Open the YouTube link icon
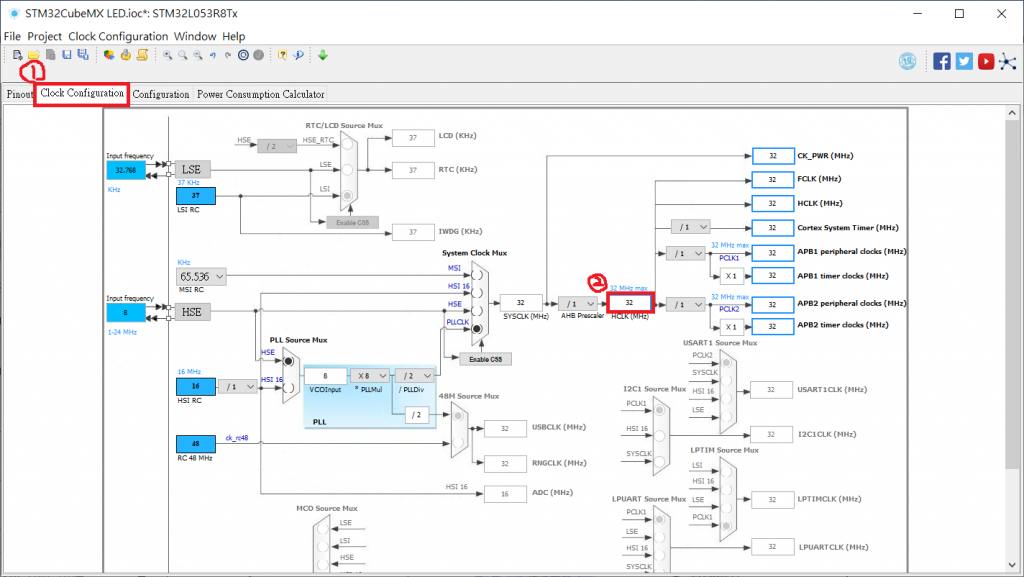 [986, 61]
